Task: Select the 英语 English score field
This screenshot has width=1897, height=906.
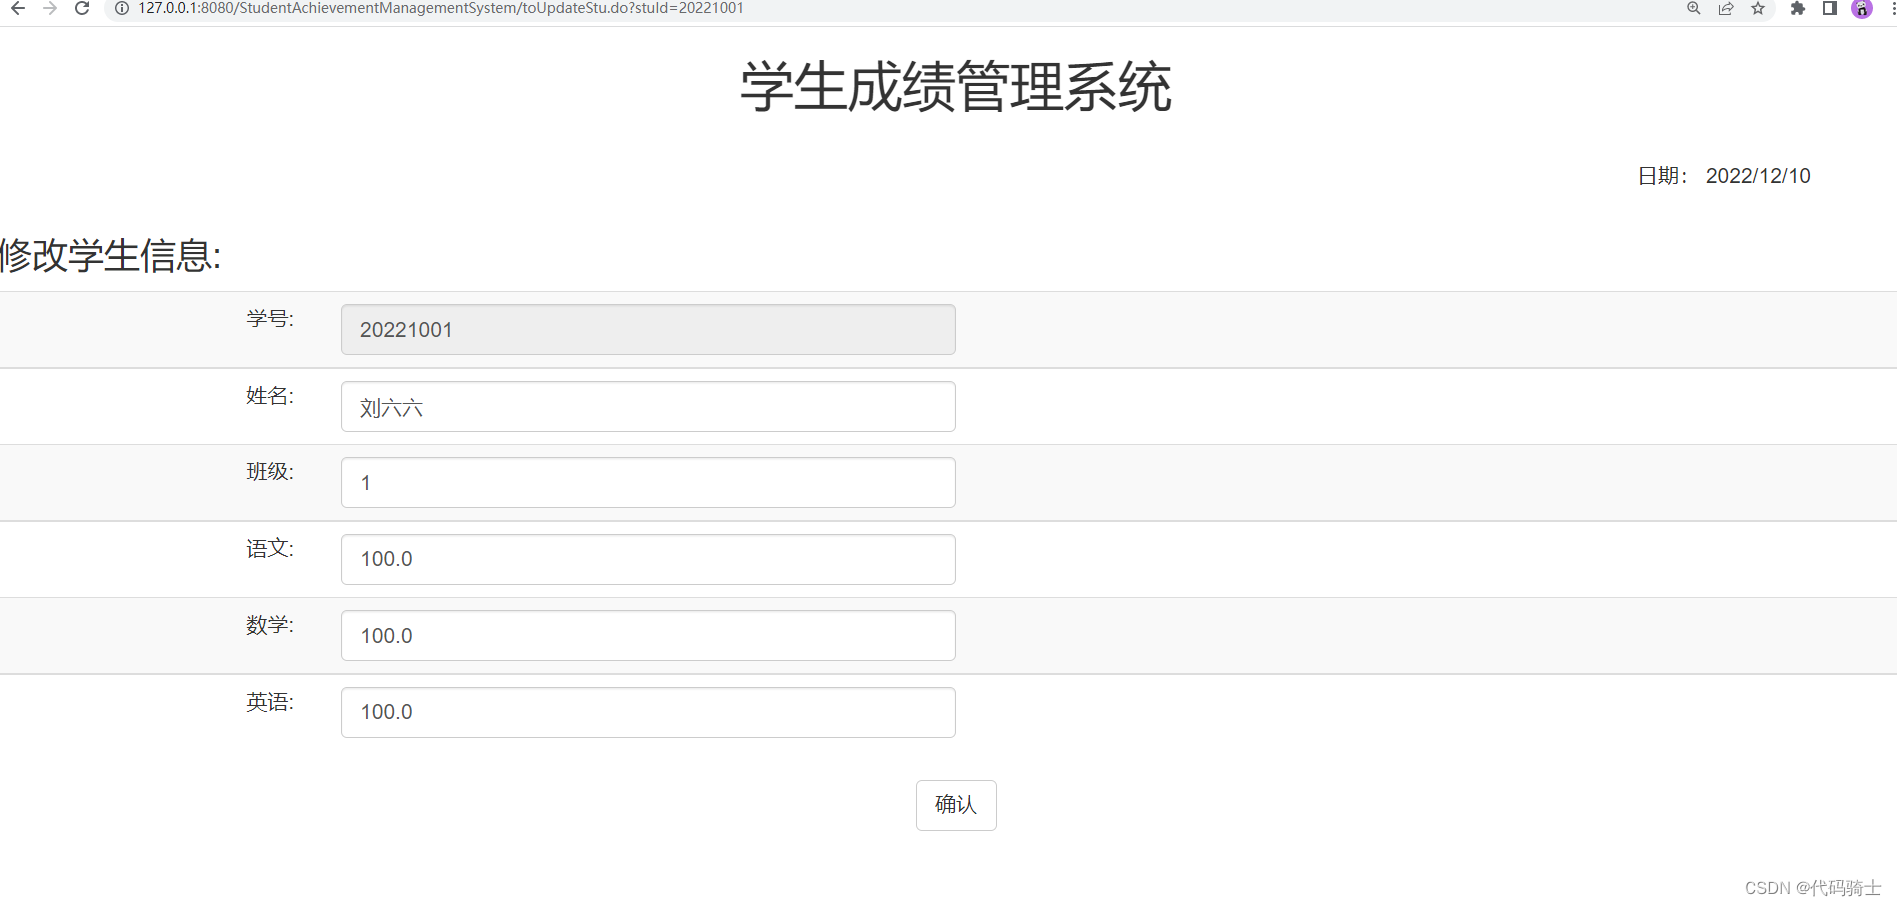Action: (x=647, y=712)
